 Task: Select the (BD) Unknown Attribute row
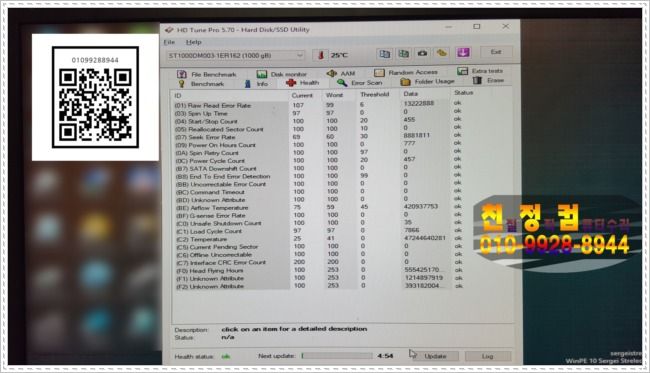coord(318,199)
